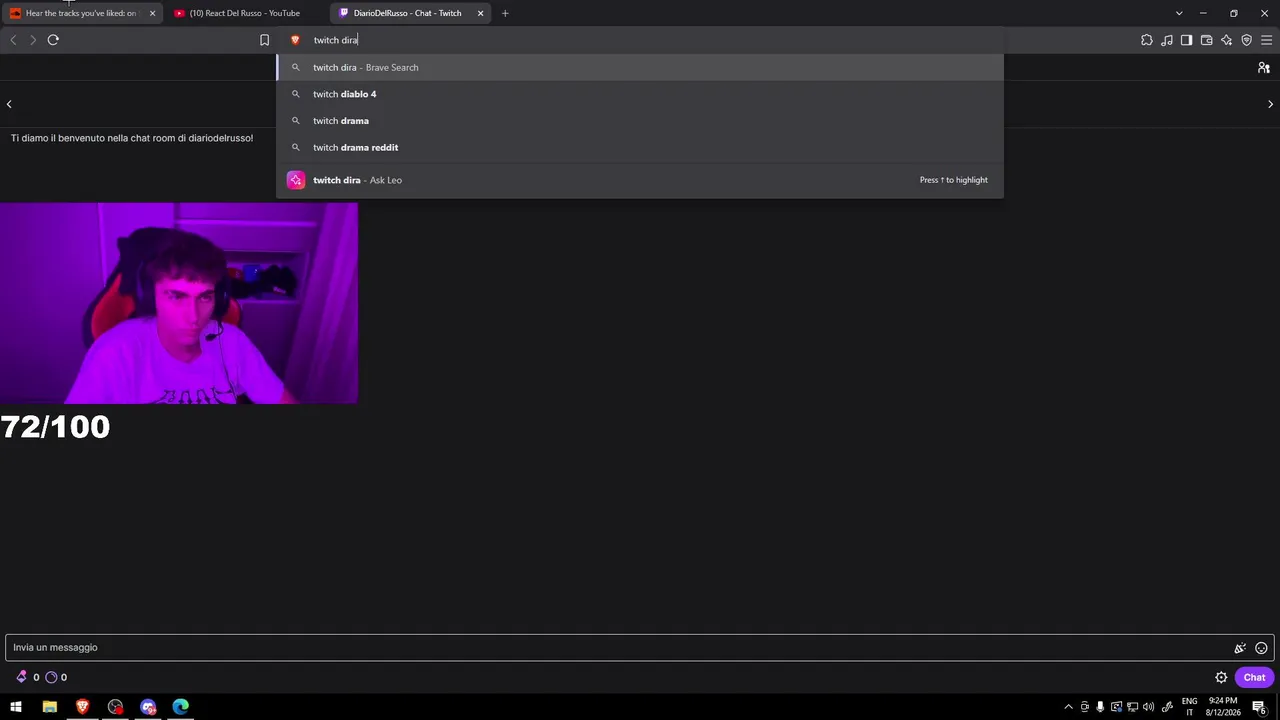Expand the right chevron in chat header
This screenshot has width=1280, height=720.
(1270, 104)
